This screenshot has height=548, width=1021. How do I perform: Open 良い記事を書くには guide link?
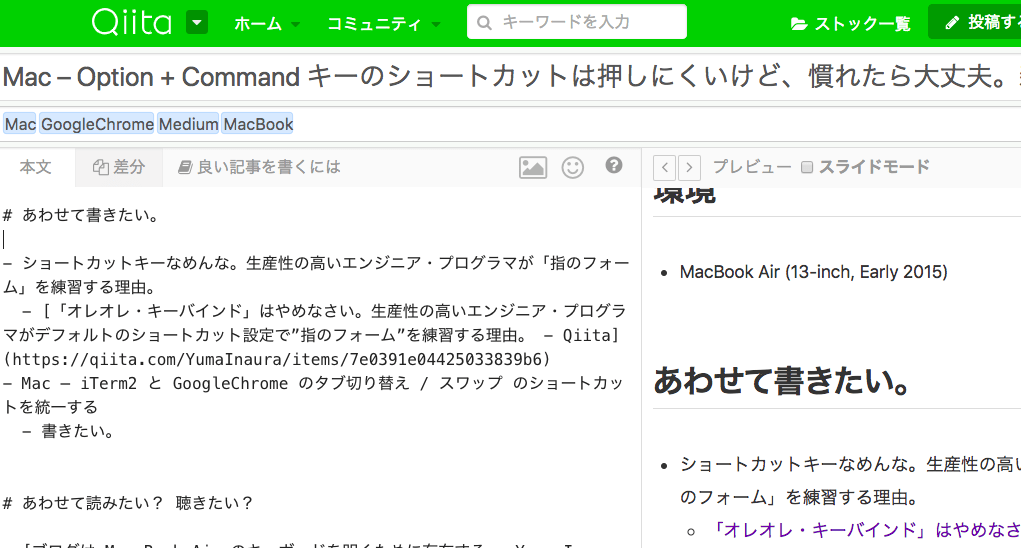click(259, 167)
